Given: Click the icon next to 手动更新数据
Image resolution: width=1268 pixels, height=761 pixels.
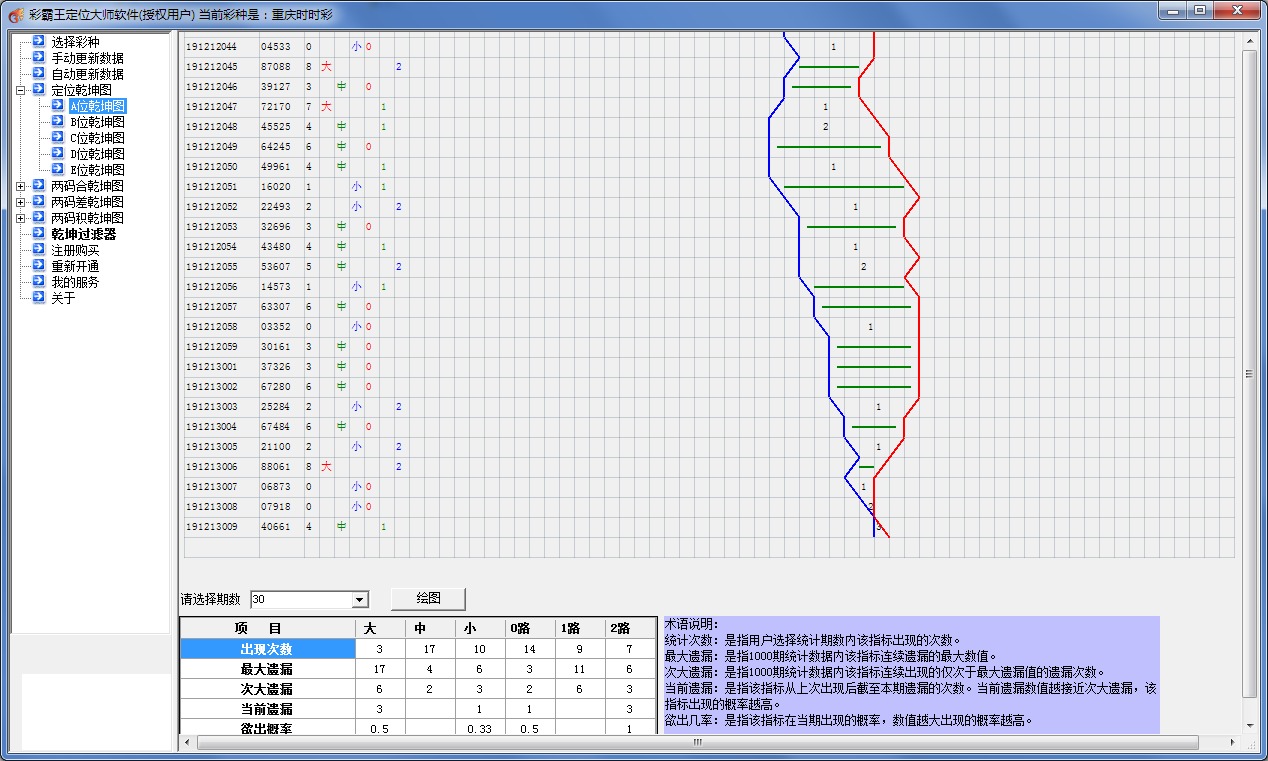Looking at the screenshot, I should tap(38, 58).
